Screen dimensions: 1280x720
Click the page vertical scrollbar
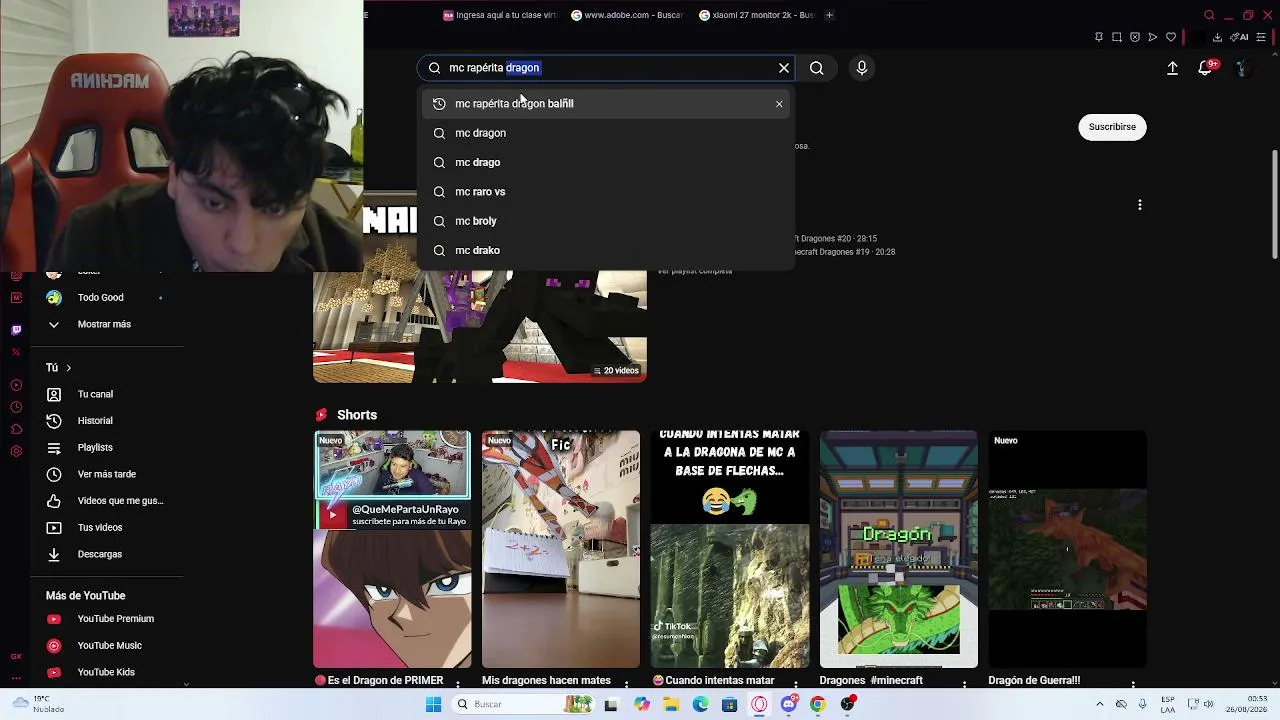(1275, 205)
